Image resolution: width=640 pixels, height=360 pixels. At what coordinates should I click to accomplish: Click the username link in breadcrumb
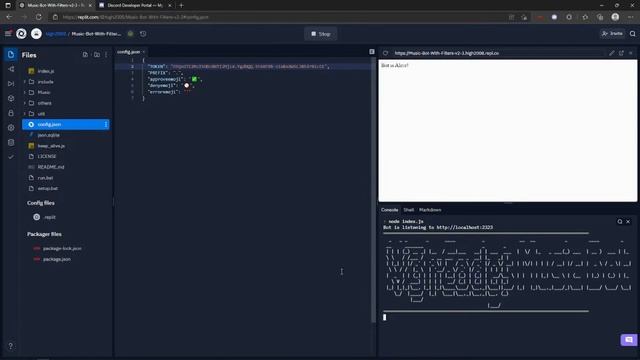pyautogui.click(x=56, y=34)
